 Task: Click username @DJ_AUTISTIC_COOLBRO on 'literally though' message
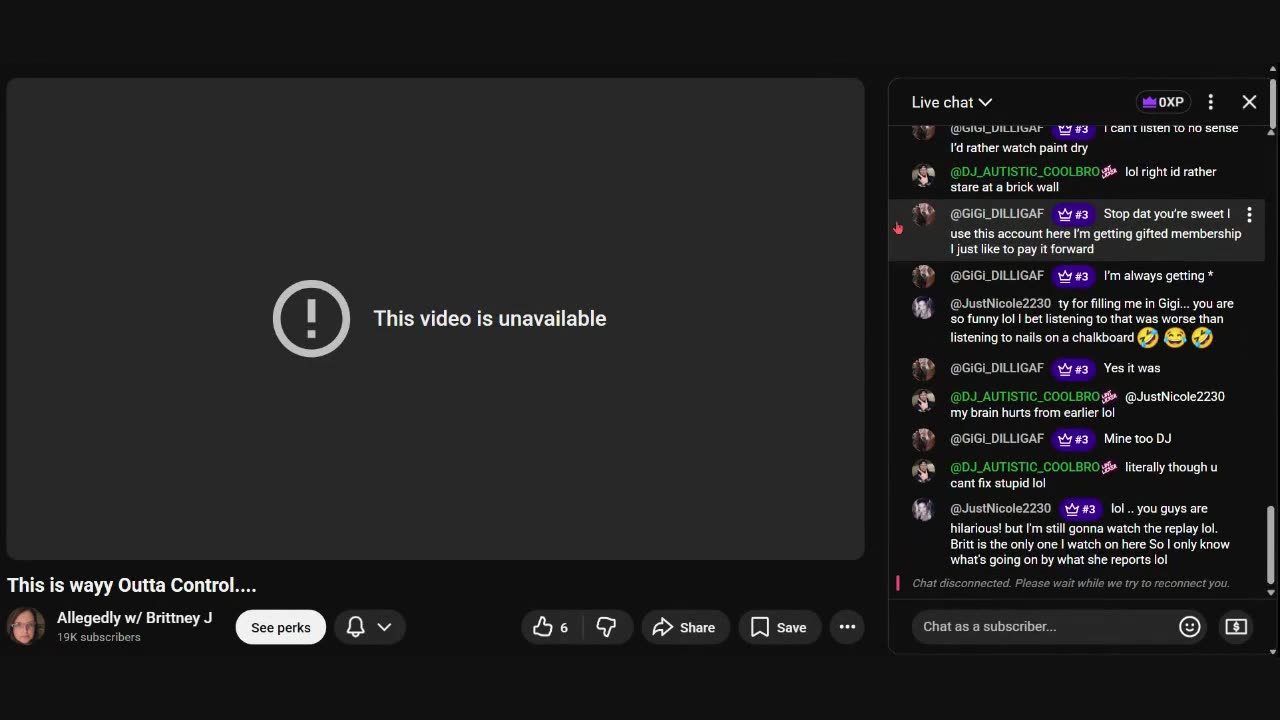[1025, 467]
